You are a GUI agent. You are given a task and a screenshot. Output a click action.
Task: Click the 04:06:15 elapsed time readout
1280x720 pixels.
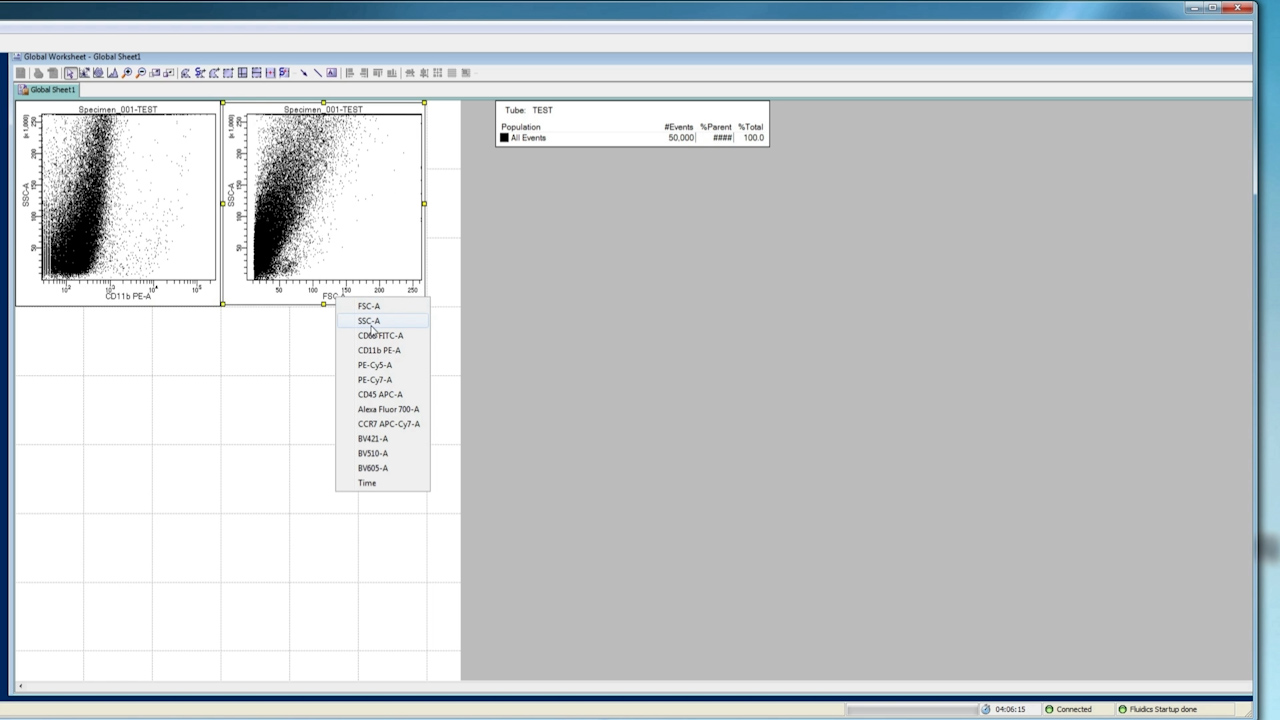point(1010,709)
